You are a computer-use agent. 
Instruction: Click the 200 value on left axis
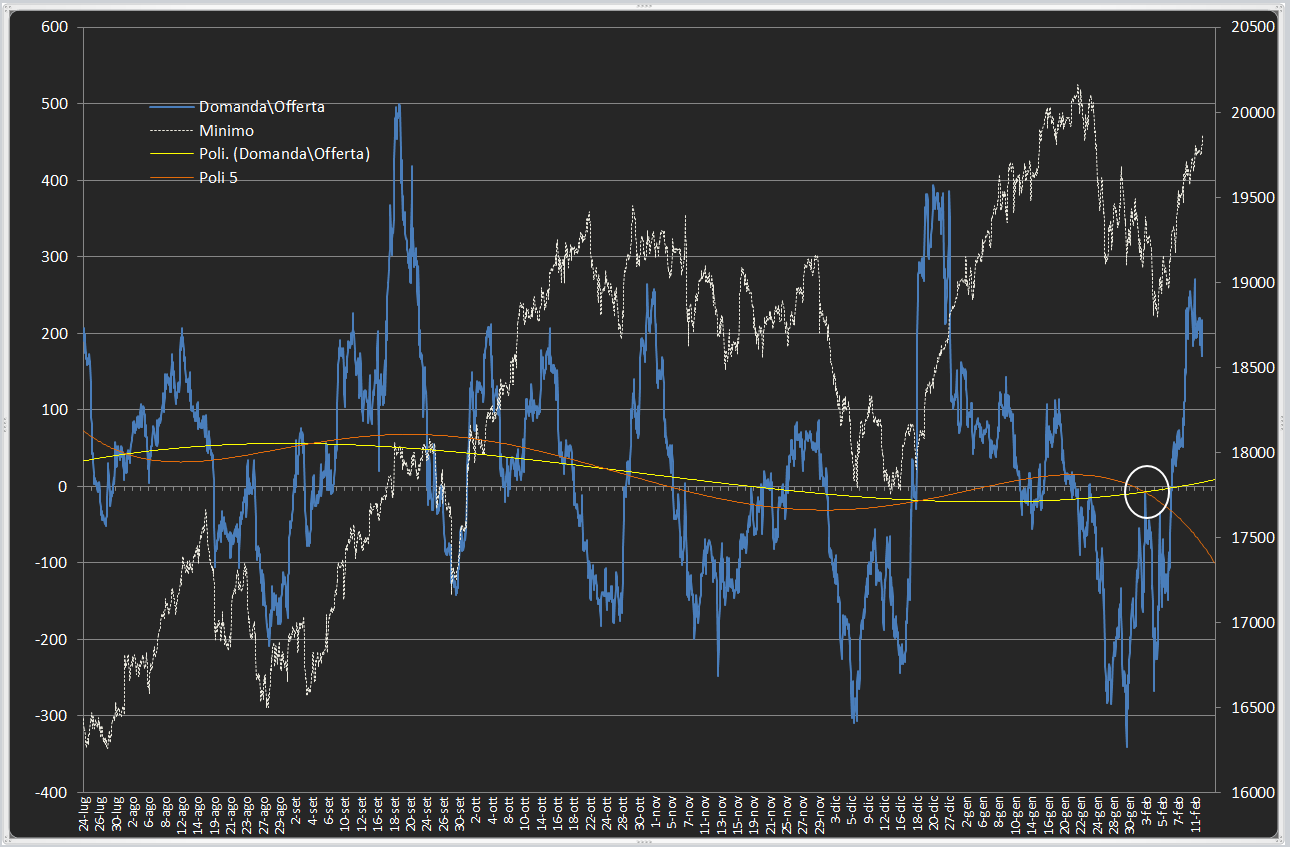pyautogui.click(x=54, y=333)
